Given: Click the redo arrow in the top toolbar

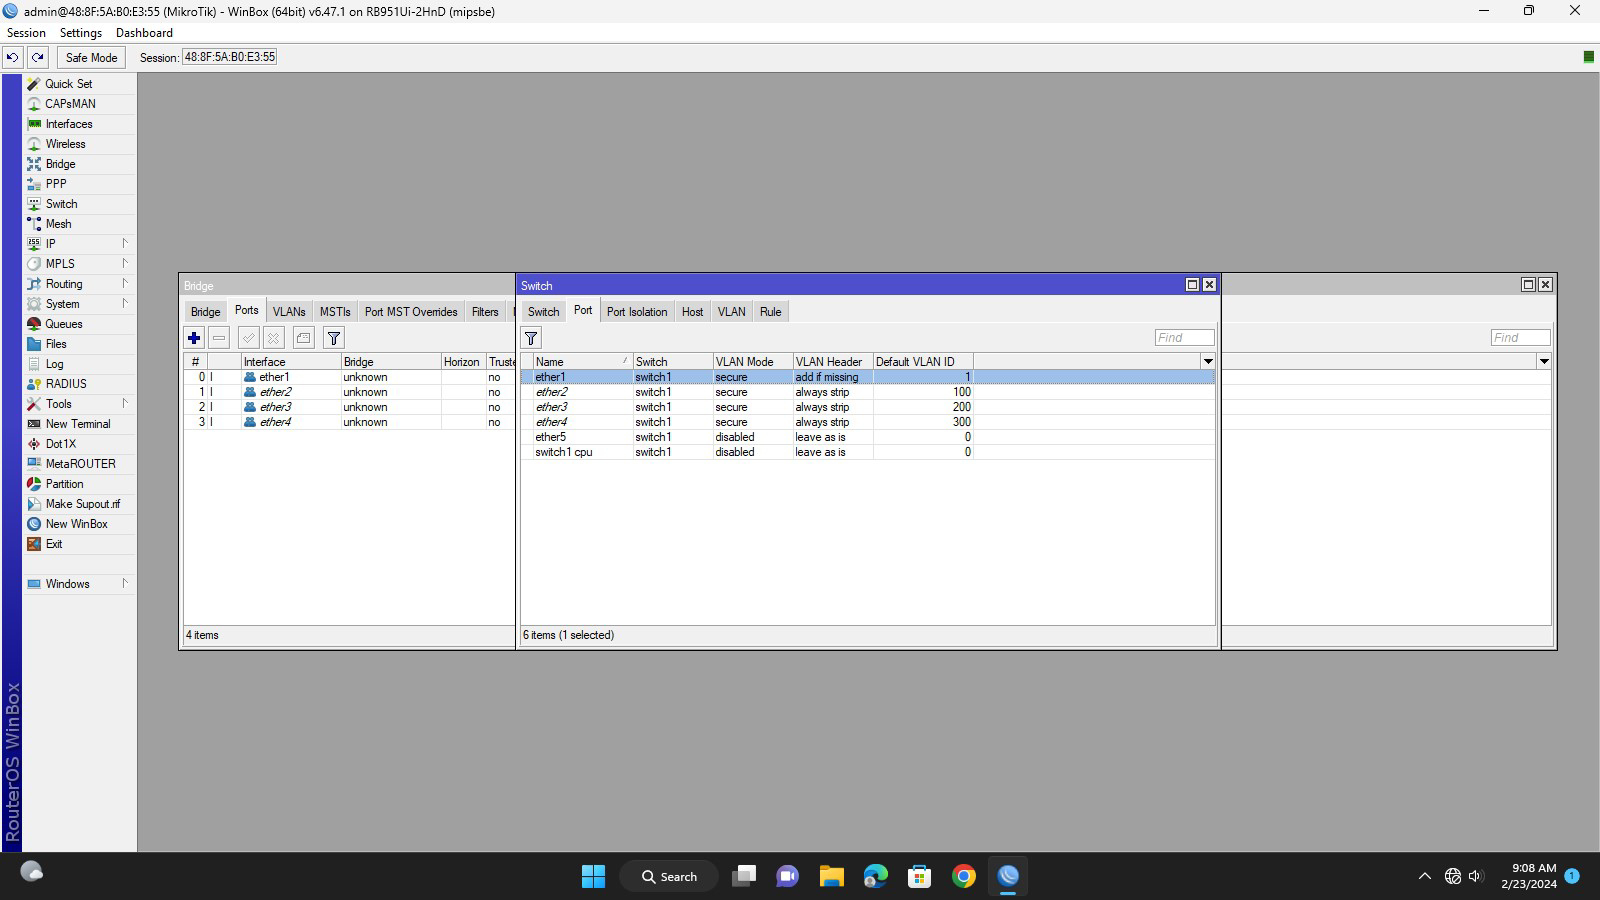Looking at the screenshot, I should coord(38,57).
